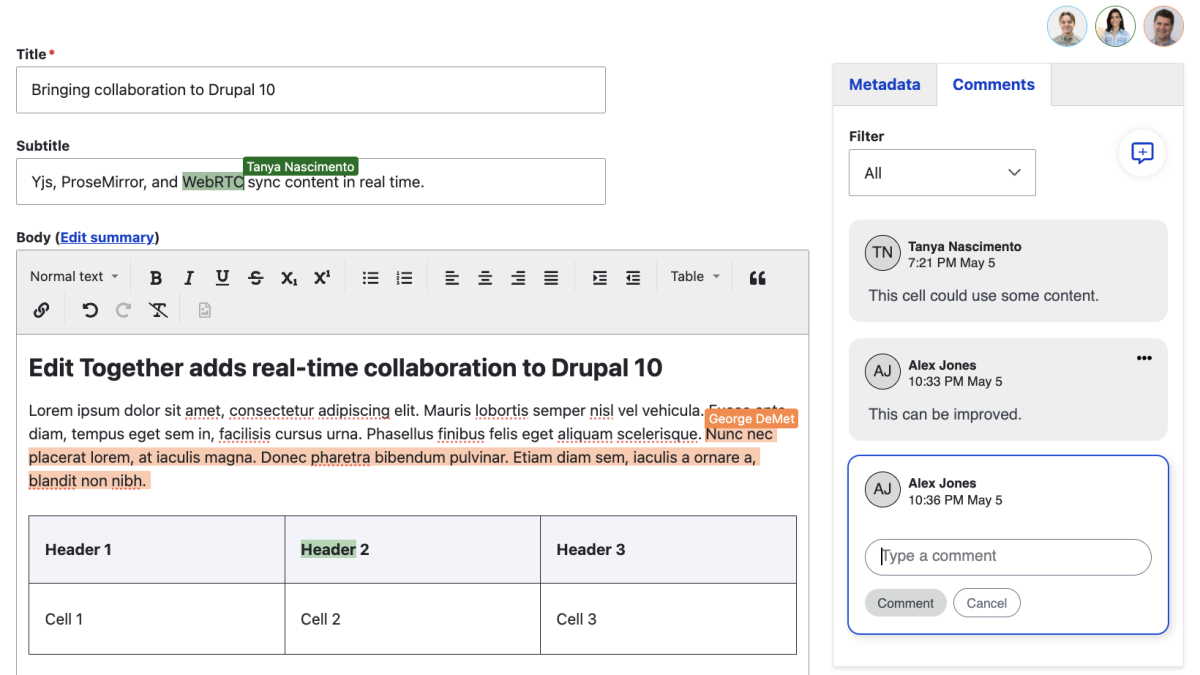The image size is (1200, 675).
Task: Click table cell Cell 2
Action: 413,619
